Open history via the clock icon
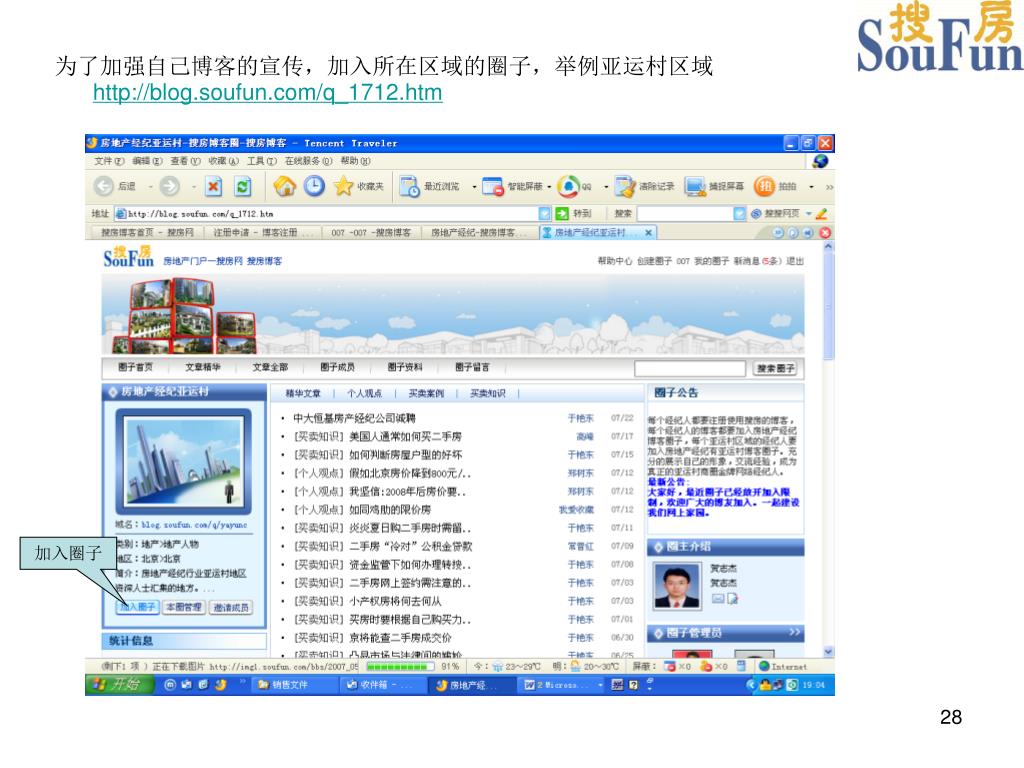 point(314,186)
